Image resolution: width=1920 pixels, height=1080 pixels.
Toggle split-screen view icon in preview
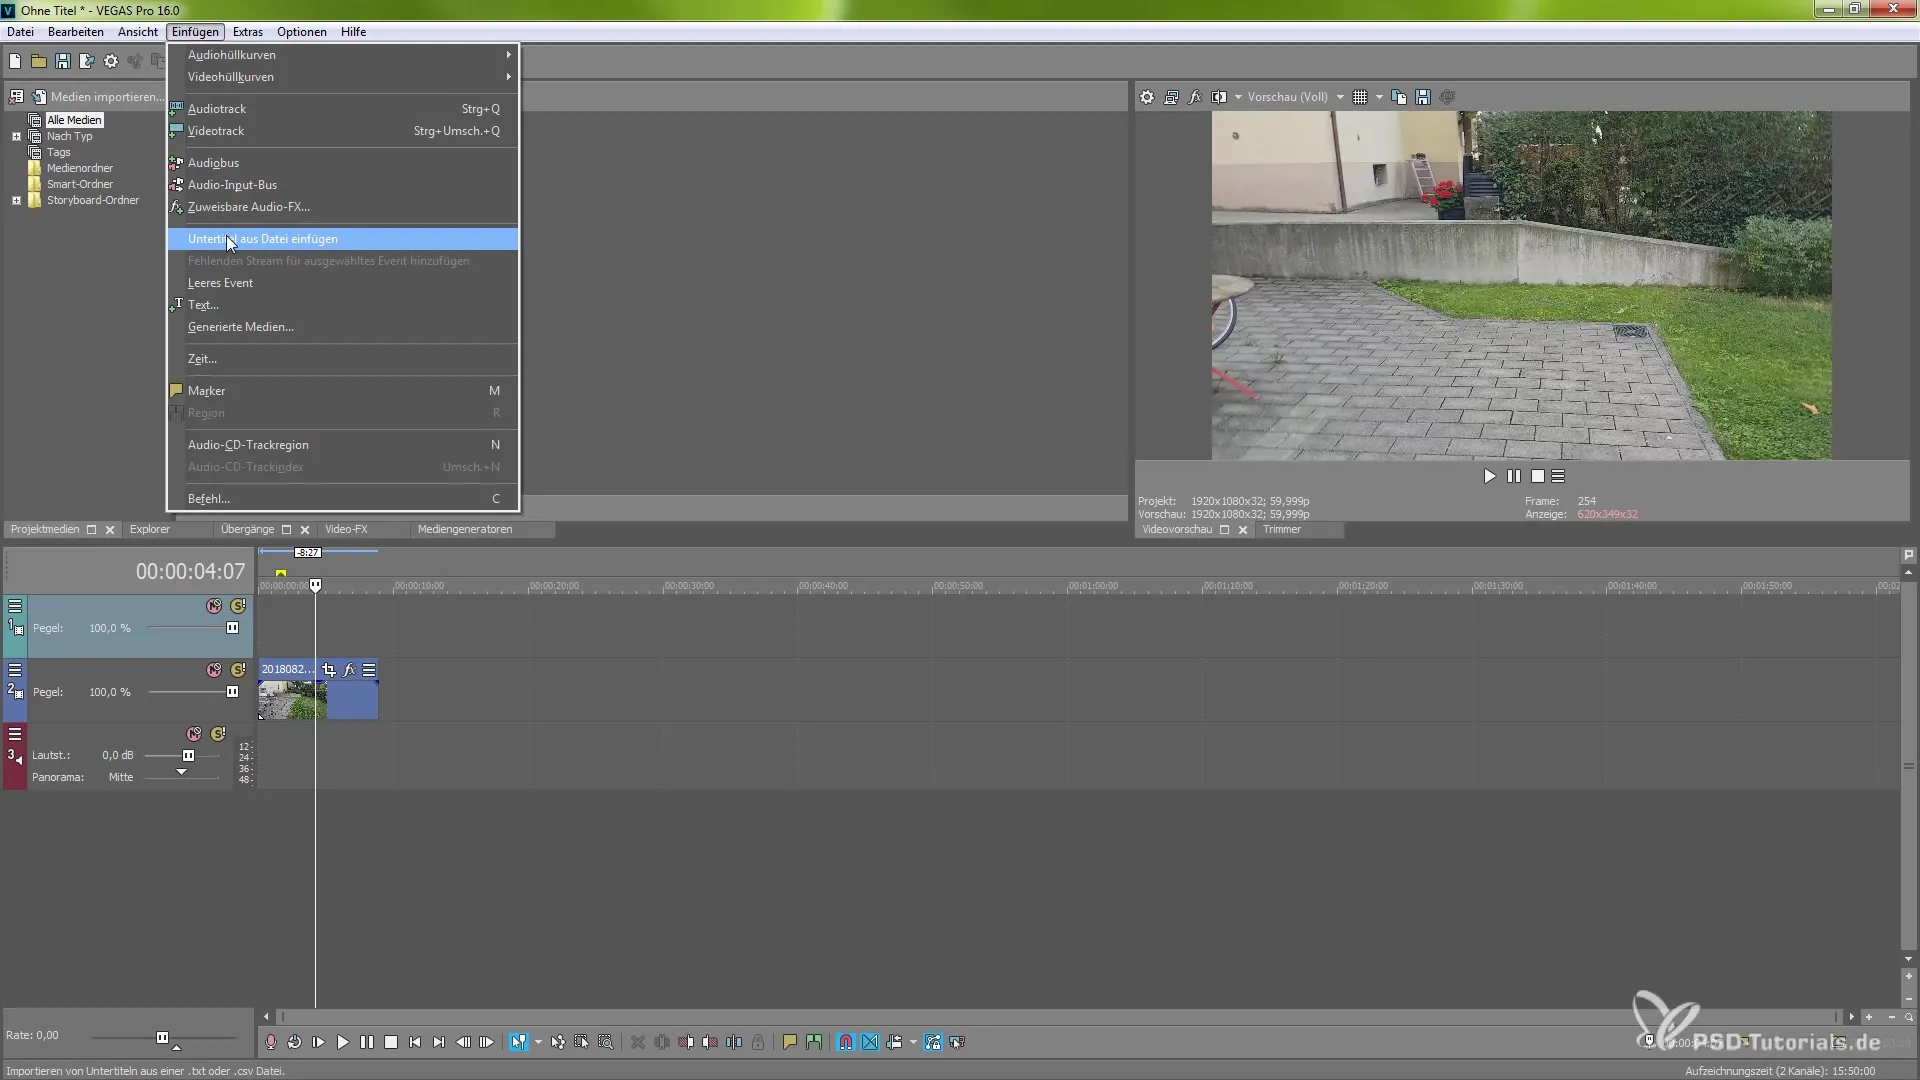pyautogui.click(x=1219, y=97)
